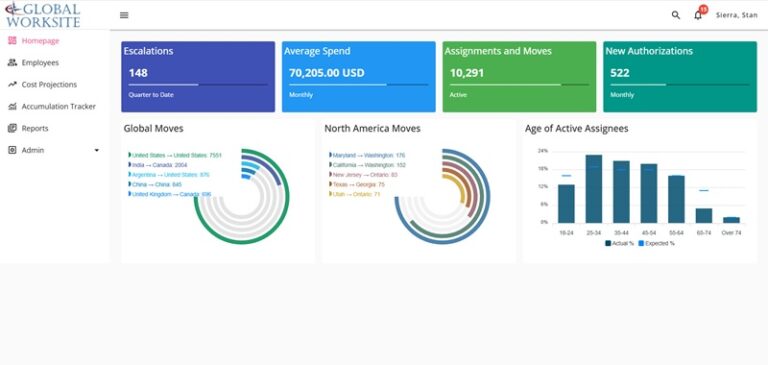Select the 18-24 age bar
The width and height of the screenshot is (768, 365).
(566, 204)
